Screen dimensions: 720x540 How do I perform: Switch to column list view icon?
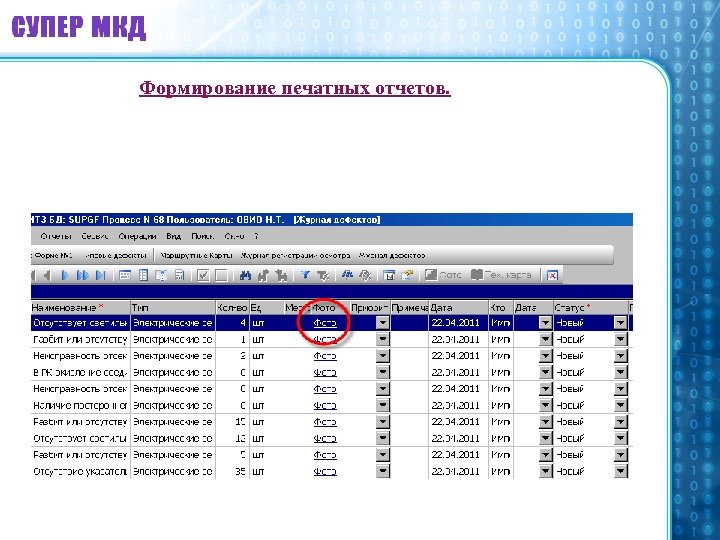click(143, 276)
